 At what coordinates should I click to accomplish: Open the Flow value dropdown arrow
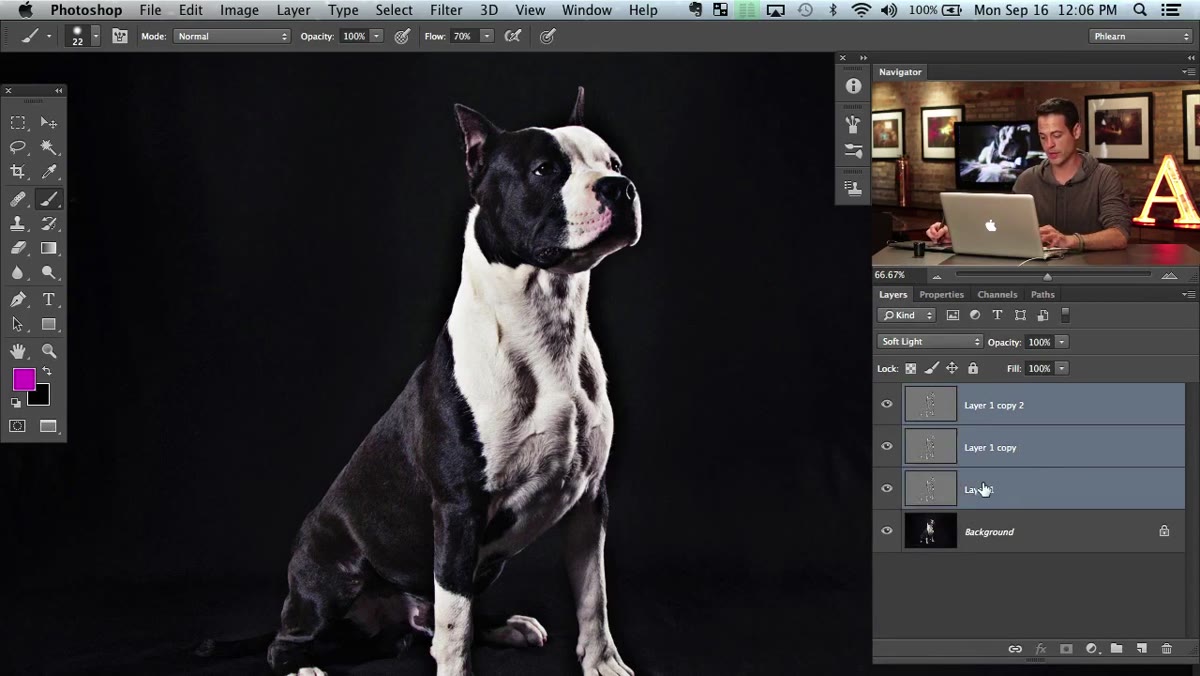(486, 36)
